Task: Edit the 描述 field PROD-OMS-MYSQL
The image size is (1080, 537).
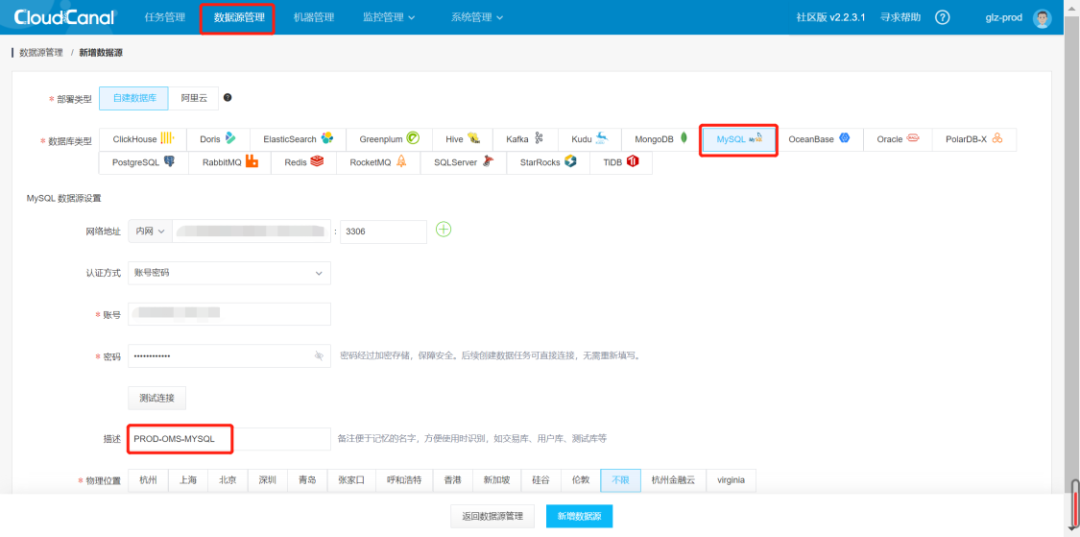Action: pos(229,439)
